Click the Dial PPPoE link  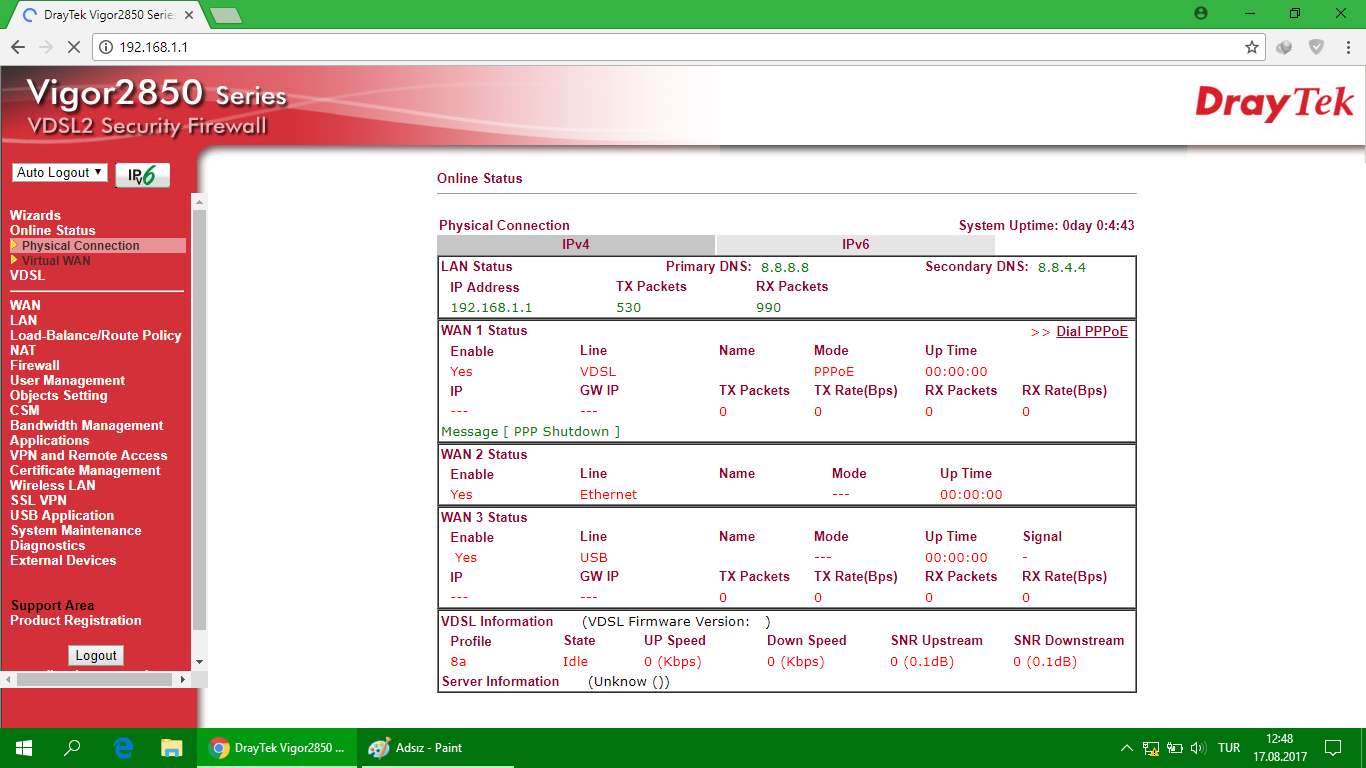(1091, 332)
